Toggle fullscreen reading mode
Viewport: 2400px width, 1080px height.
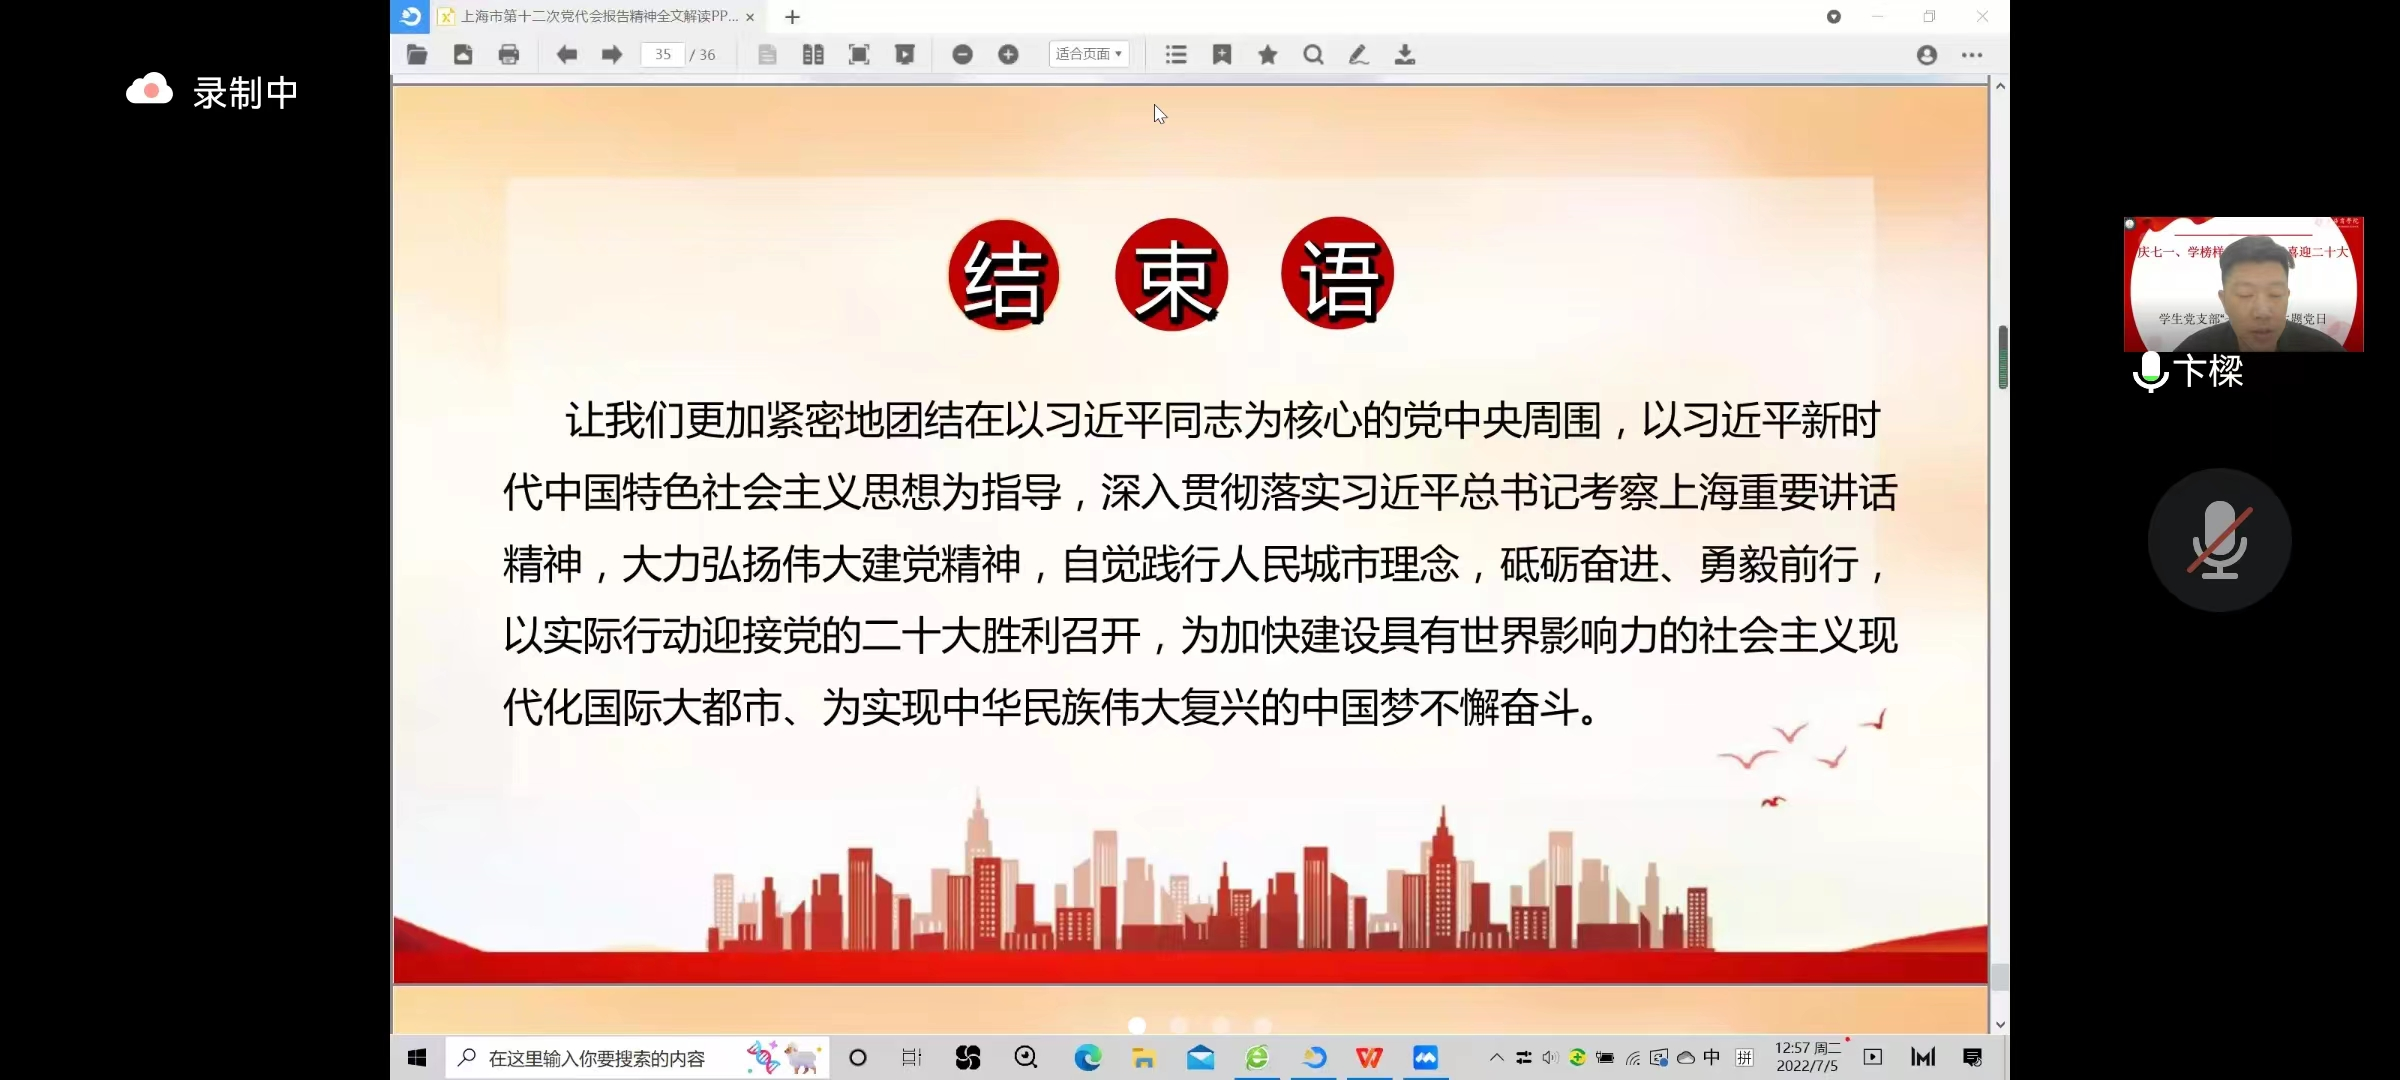pos(858,55)
